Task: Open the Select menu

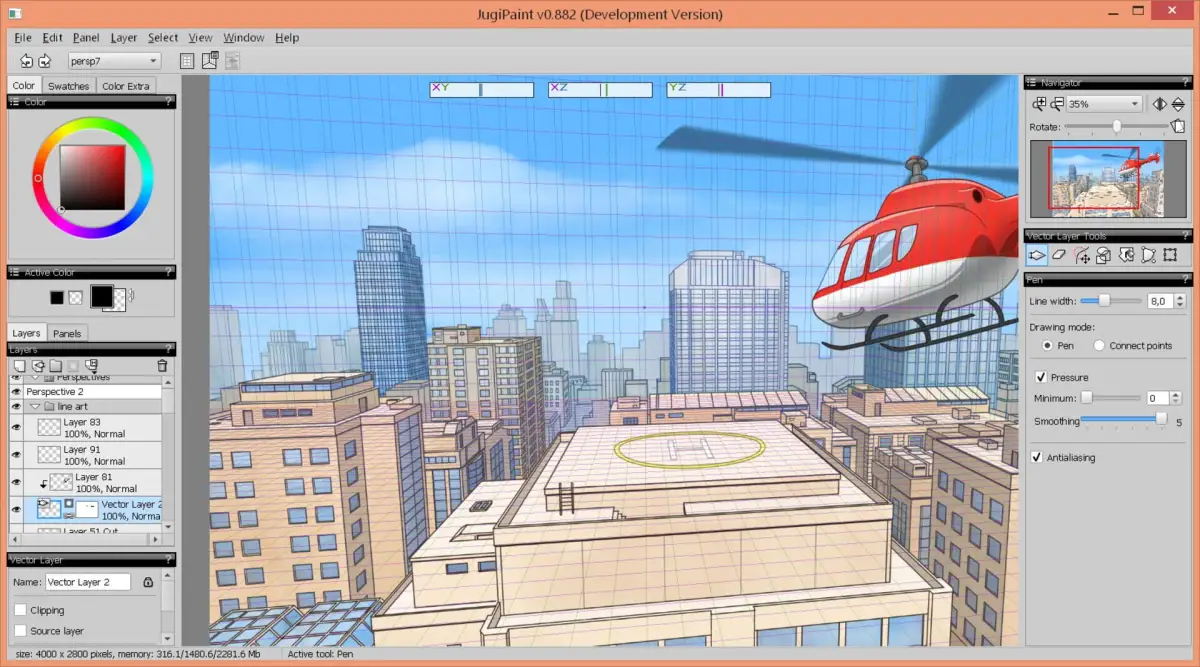Action: 163,38
